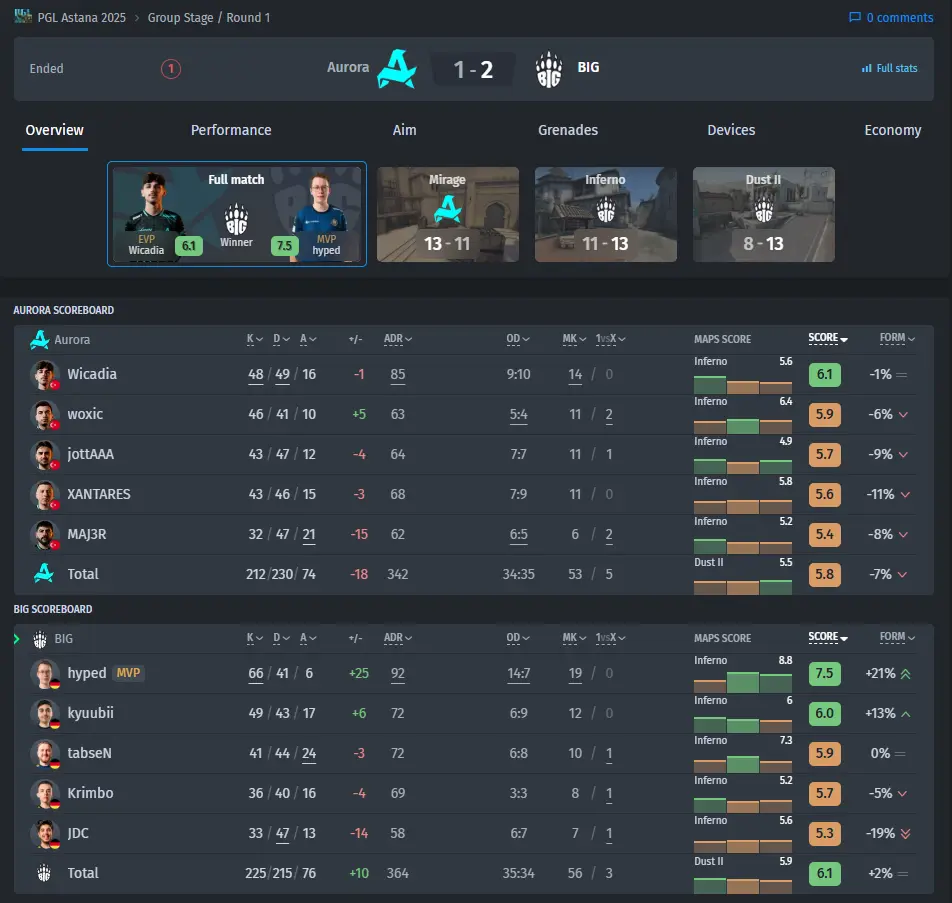Image resolution: width=952 pixels, height=903 pixels.
Task: Sort BIG scoreboard by SCORE column
Action: [828, 636]
